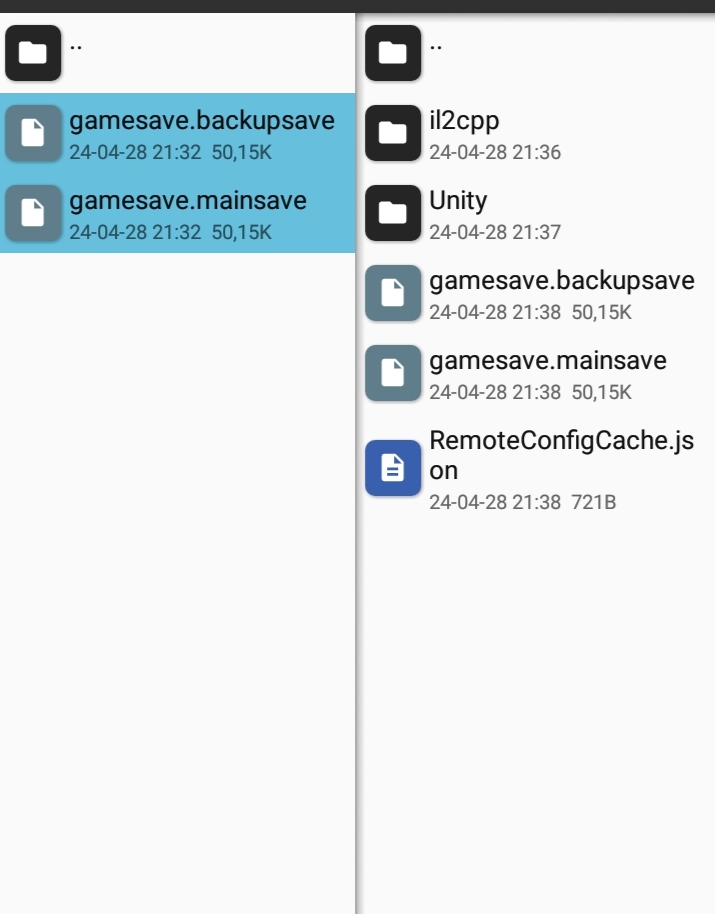Open the il2cpp folder by its name
Image resolution: width=715 pixels, height=914 pixels.
(x=464, y=121)
